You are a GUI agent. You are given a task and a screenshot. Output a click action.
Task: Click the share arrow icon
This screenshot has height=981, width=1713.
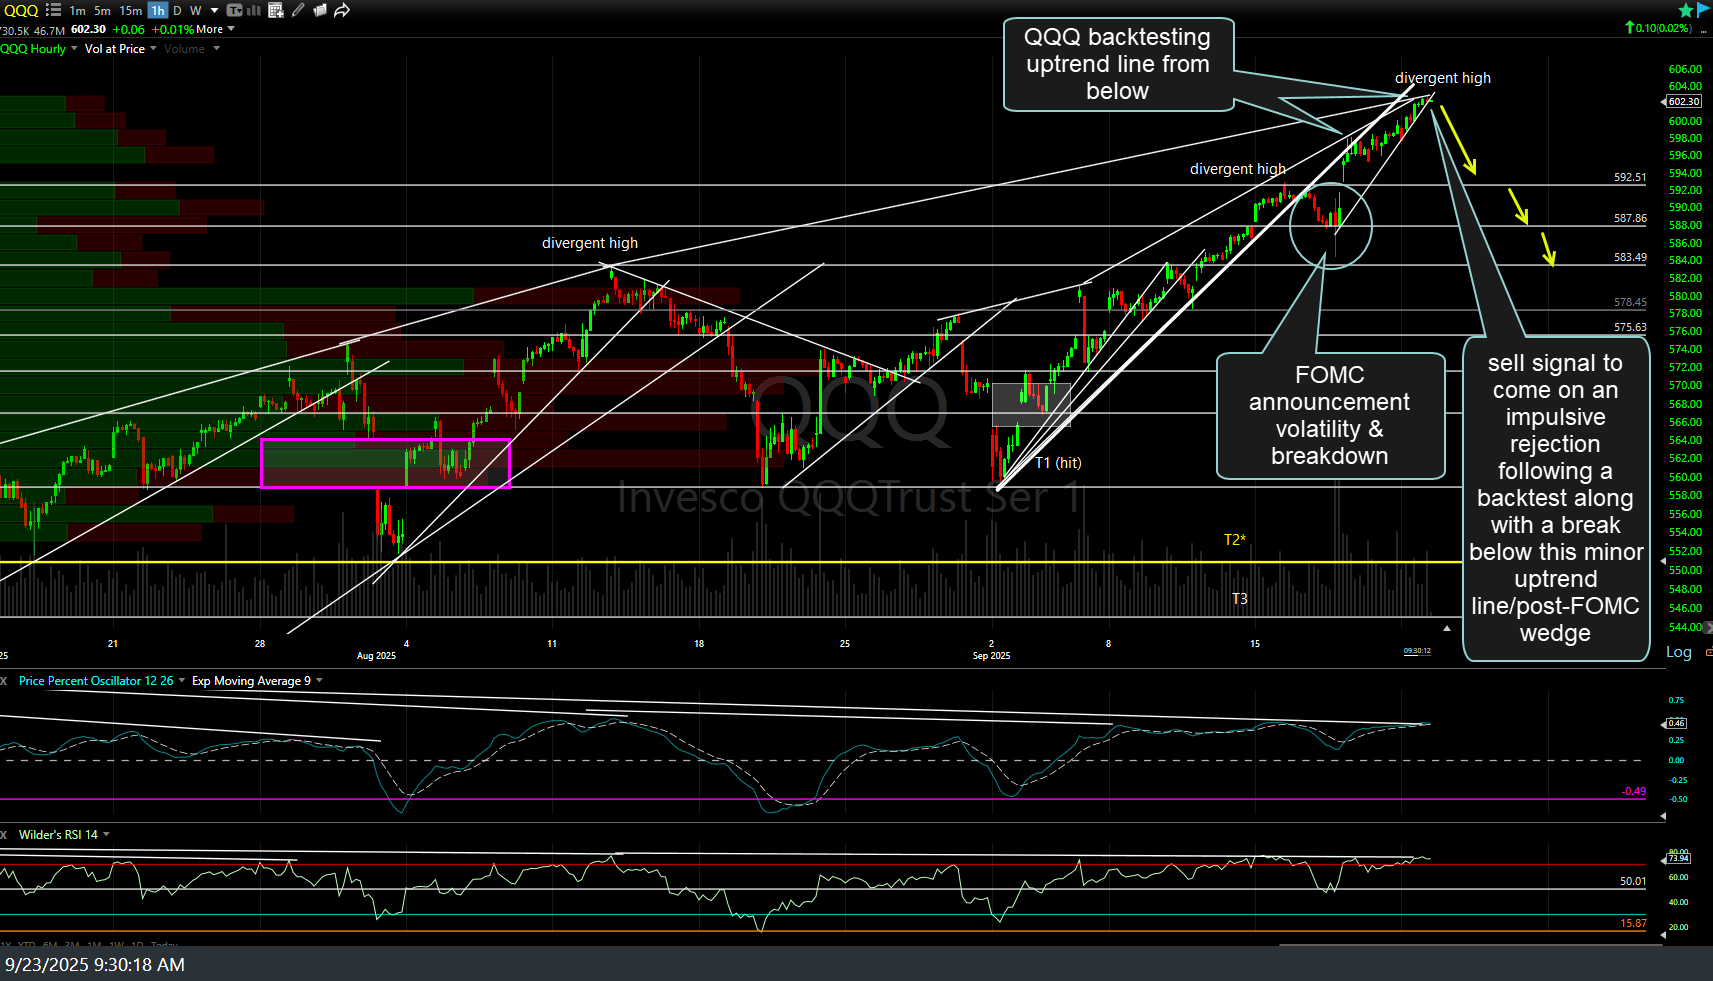coord(341,10)
